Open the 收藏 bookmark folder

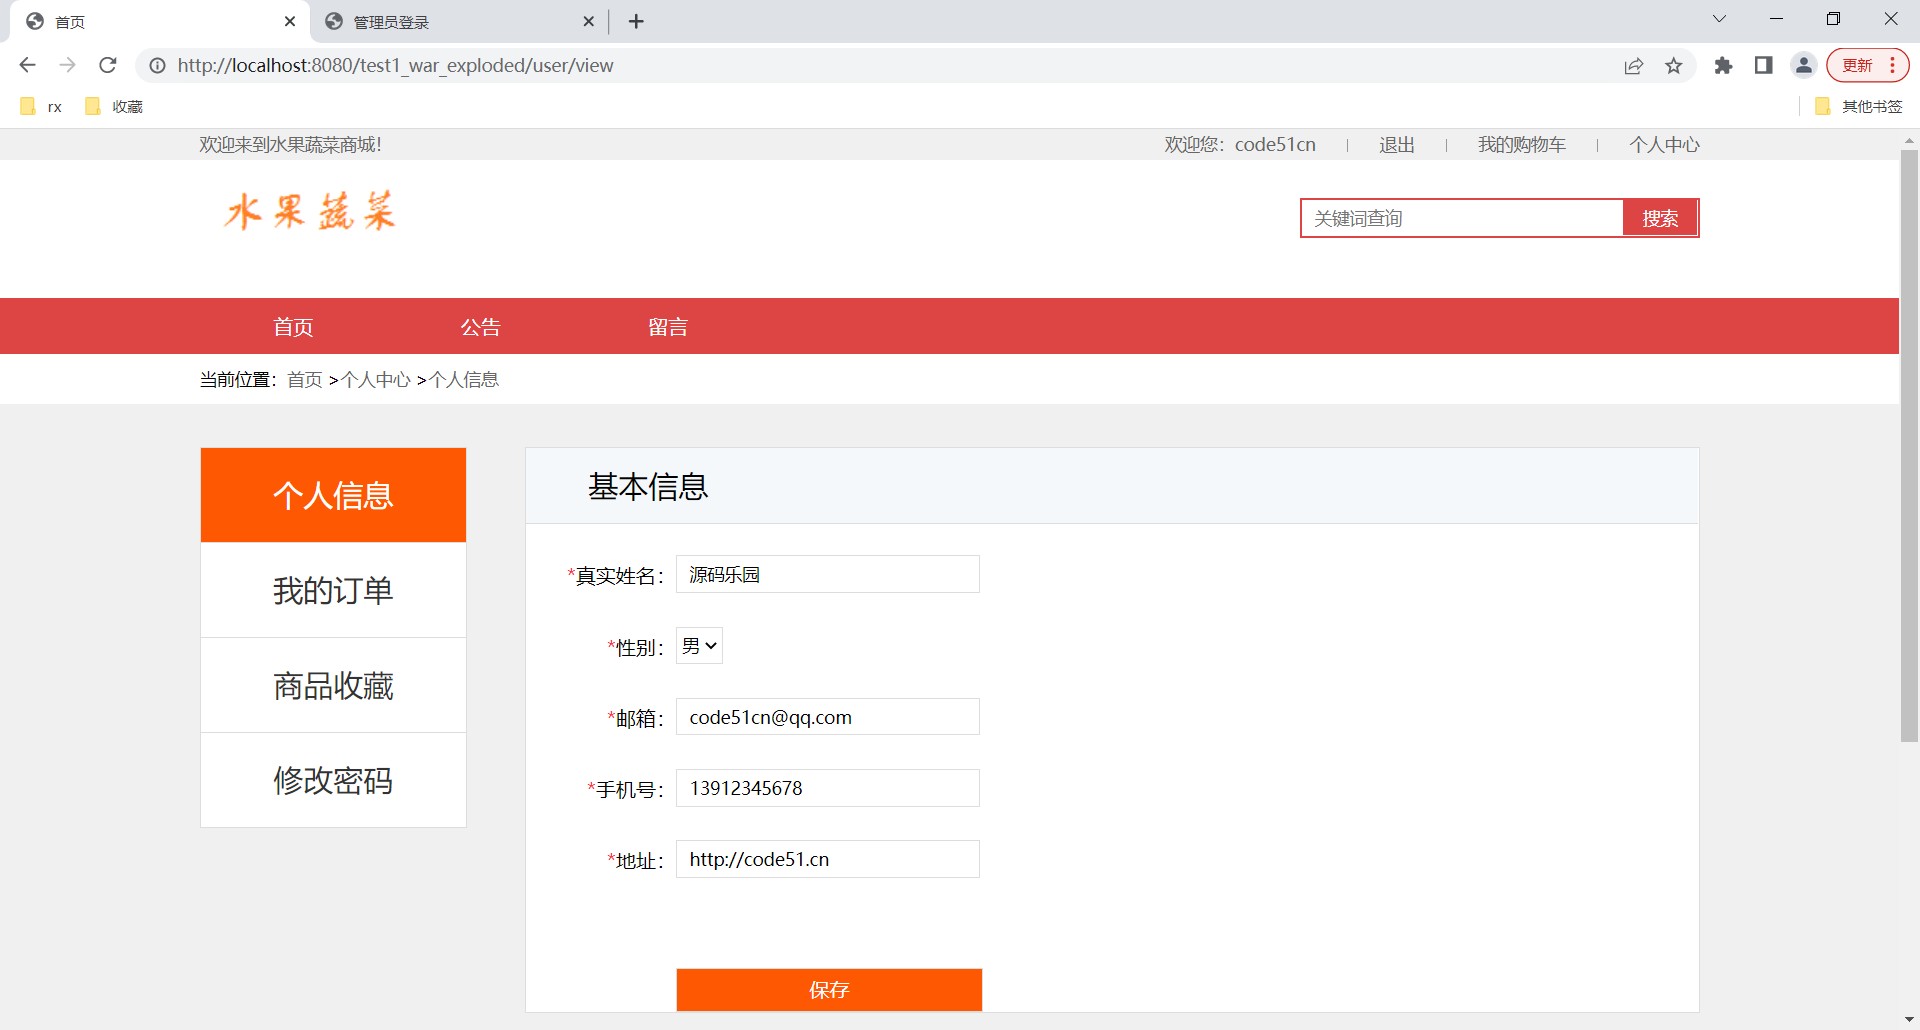[x=114, y=106]
